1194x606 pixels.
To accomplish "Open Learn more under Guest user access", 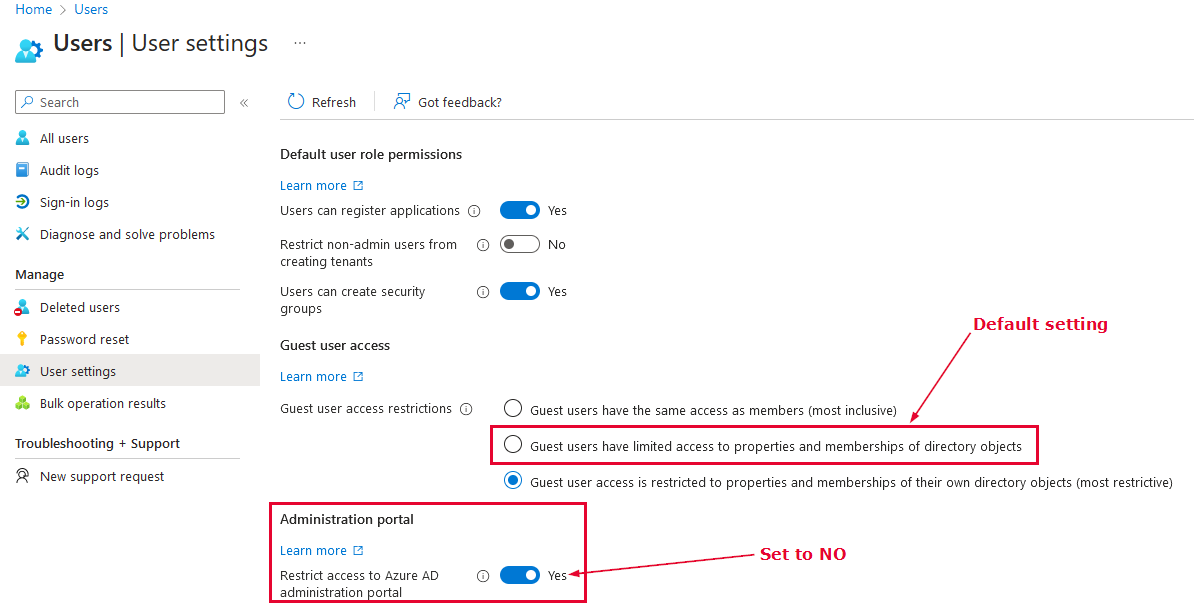I will pos(313,376).
